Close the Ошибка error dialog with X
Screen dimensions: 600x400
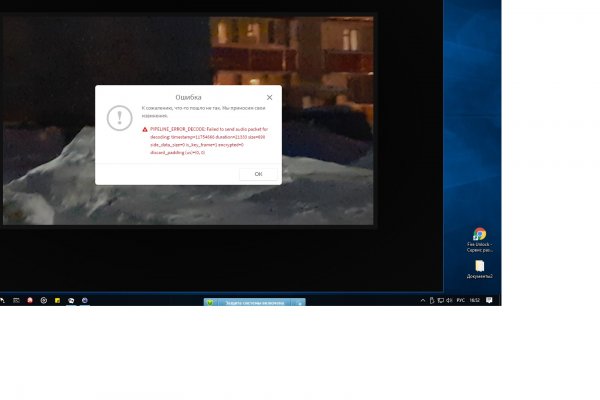pos(269,97)
